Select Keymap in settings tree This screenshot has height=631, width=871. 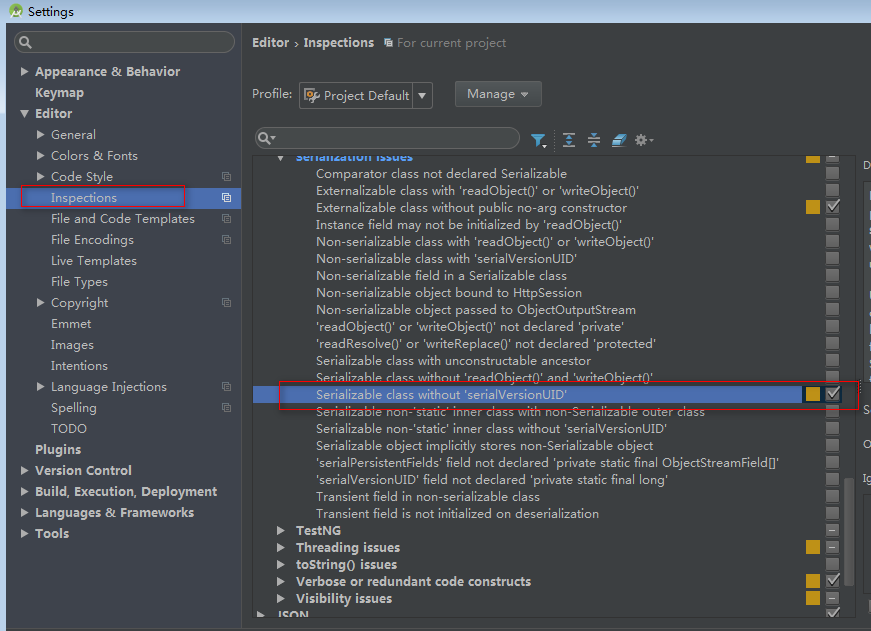[59, 92]
